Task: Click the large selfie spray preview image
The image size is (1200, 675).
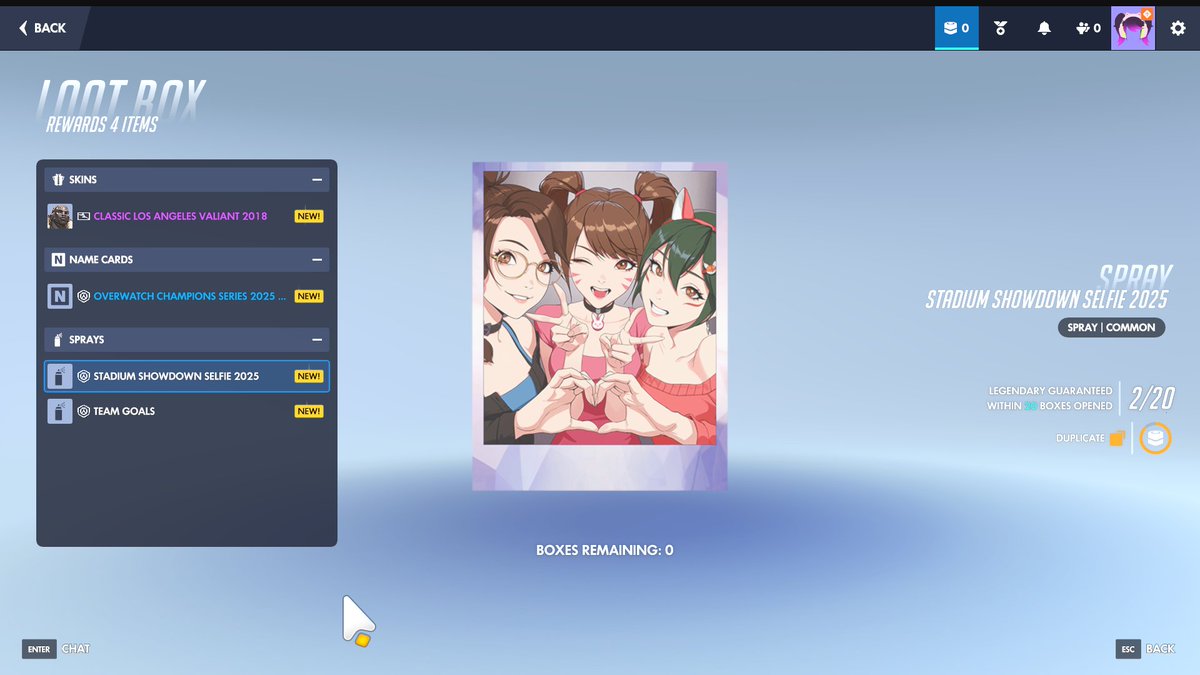Action: (x=600, y=326)
